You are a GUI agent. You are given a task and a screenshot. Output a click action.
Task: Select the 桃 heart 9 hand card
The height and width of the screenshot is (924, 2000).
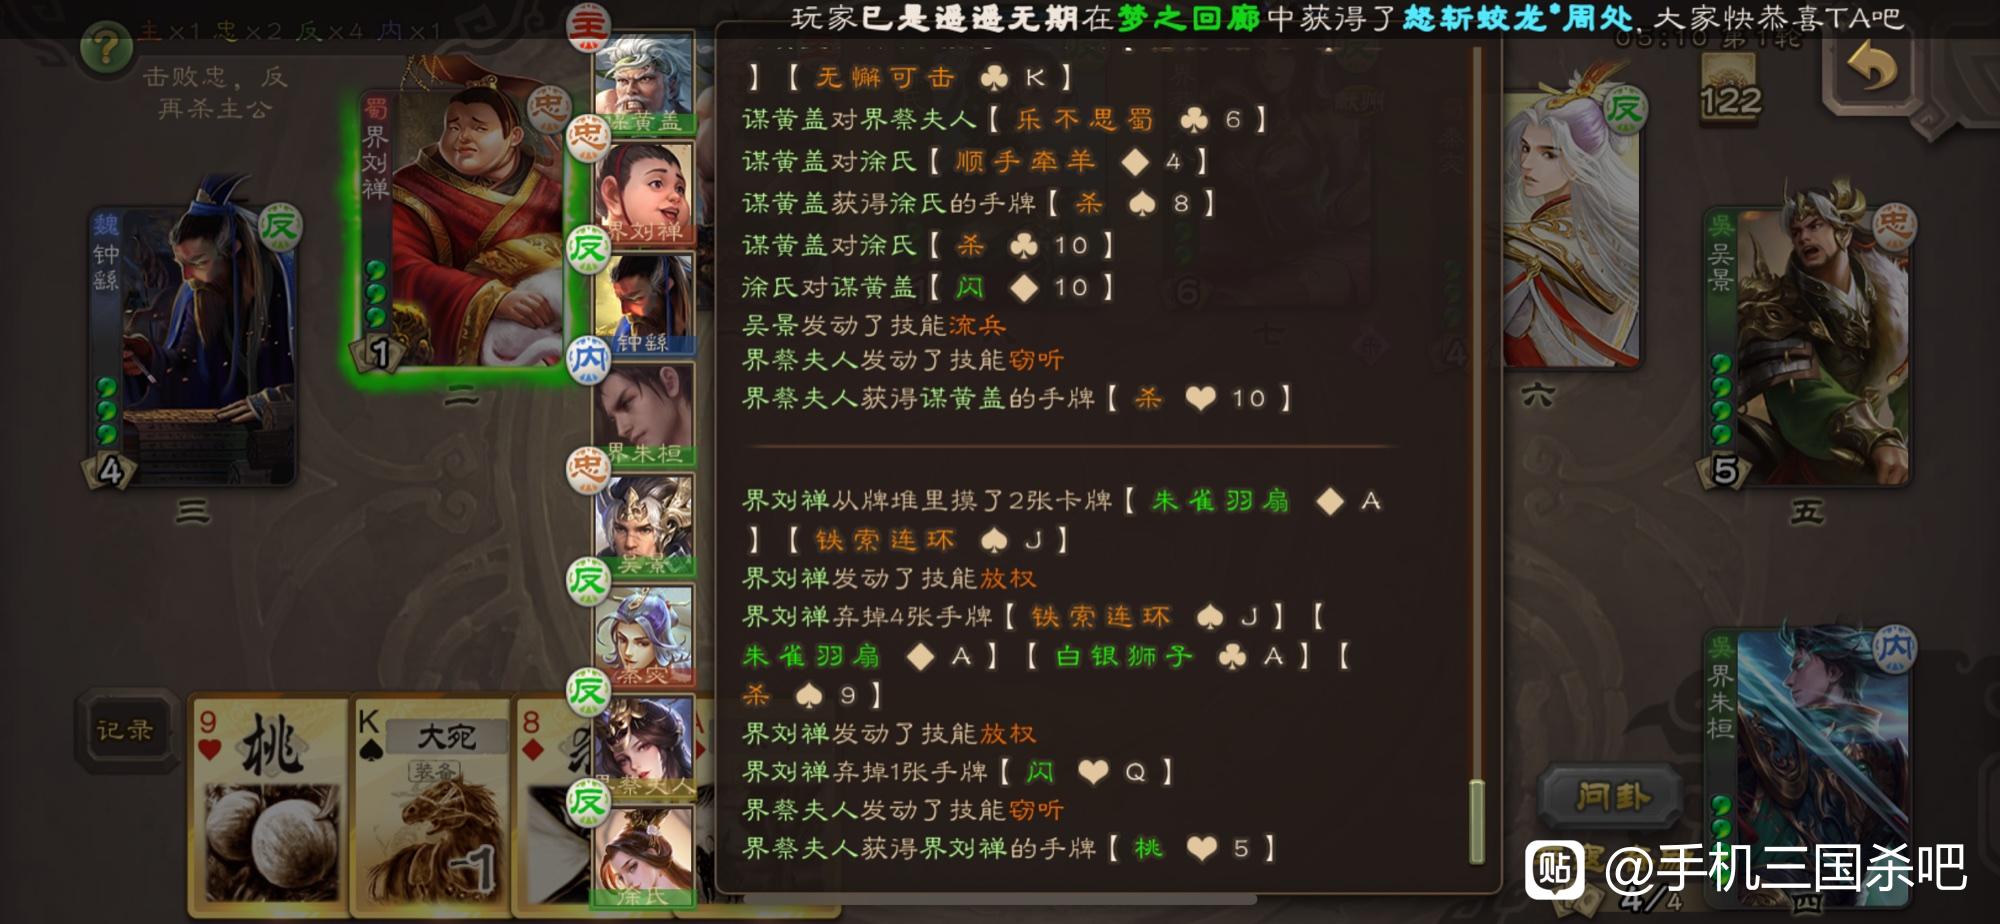(x=269, y=806)
